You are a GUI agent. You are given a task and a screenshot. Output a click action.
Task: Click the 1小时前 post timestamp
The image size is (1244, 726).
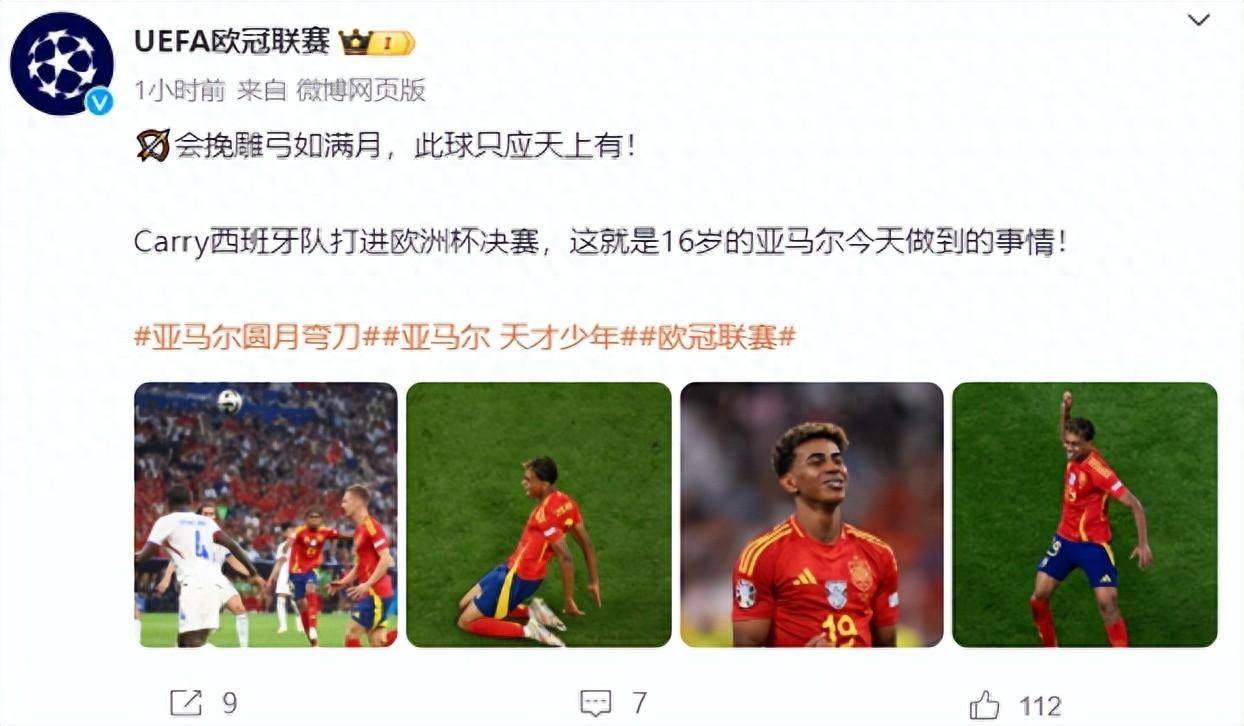pyautogui.click(x=179, y=91)
